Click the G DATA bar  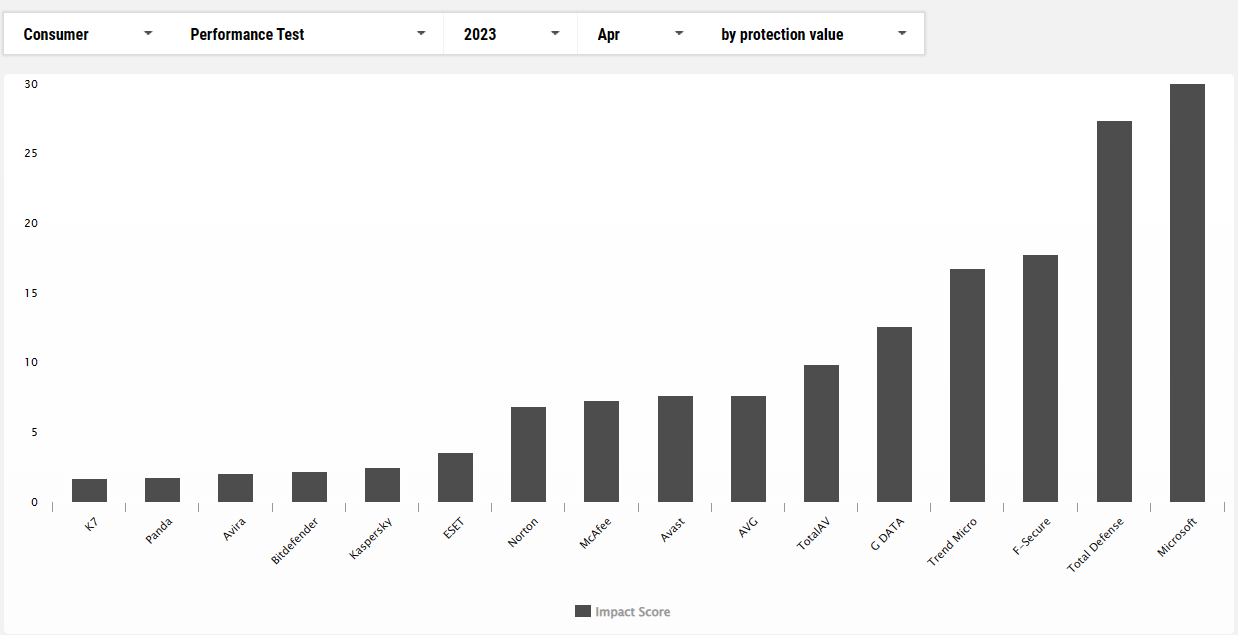pos(894,414)
